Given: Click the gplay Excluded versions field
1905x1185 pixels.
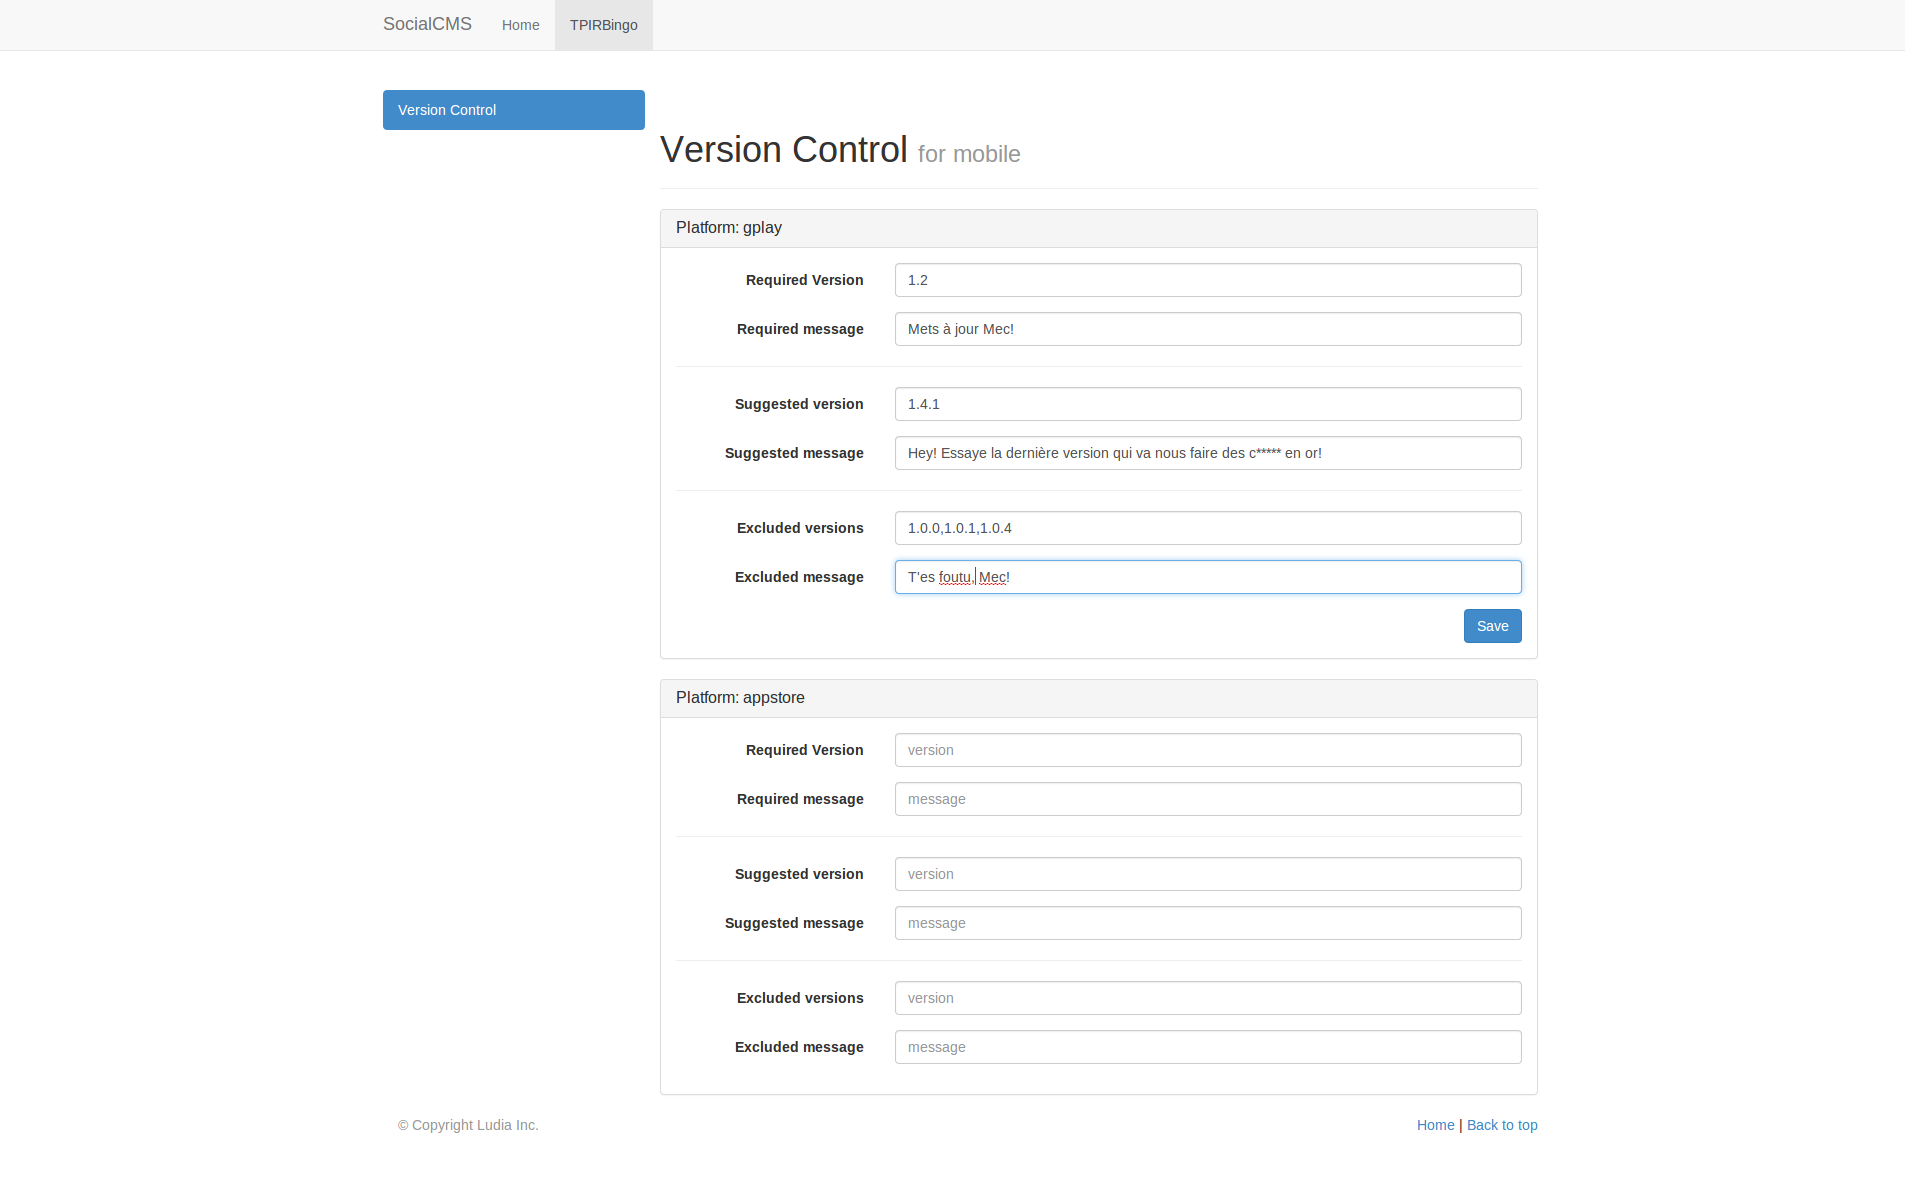Looking at the screenshot, I should pos(1207,528).
